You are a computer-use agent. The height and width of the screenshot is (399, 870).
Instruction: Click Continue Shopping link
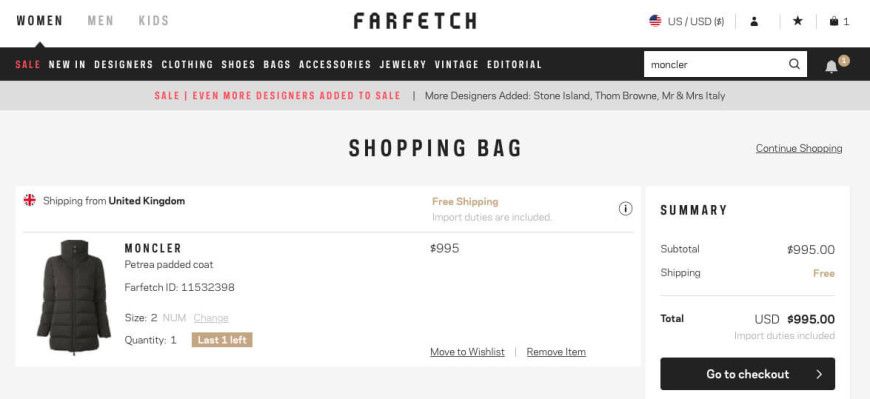[799, 148]
